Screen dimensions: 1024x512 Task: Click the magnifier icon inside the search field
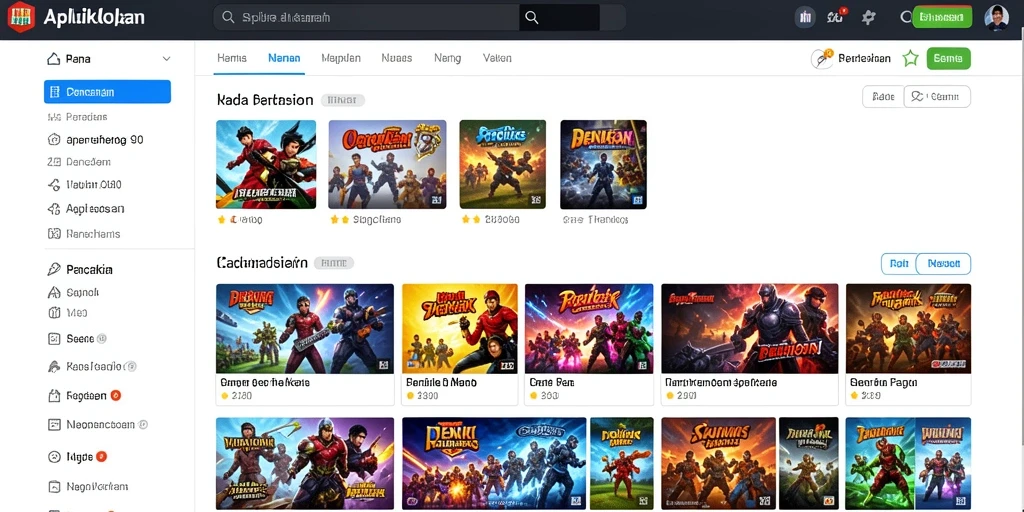pos(228,18)
